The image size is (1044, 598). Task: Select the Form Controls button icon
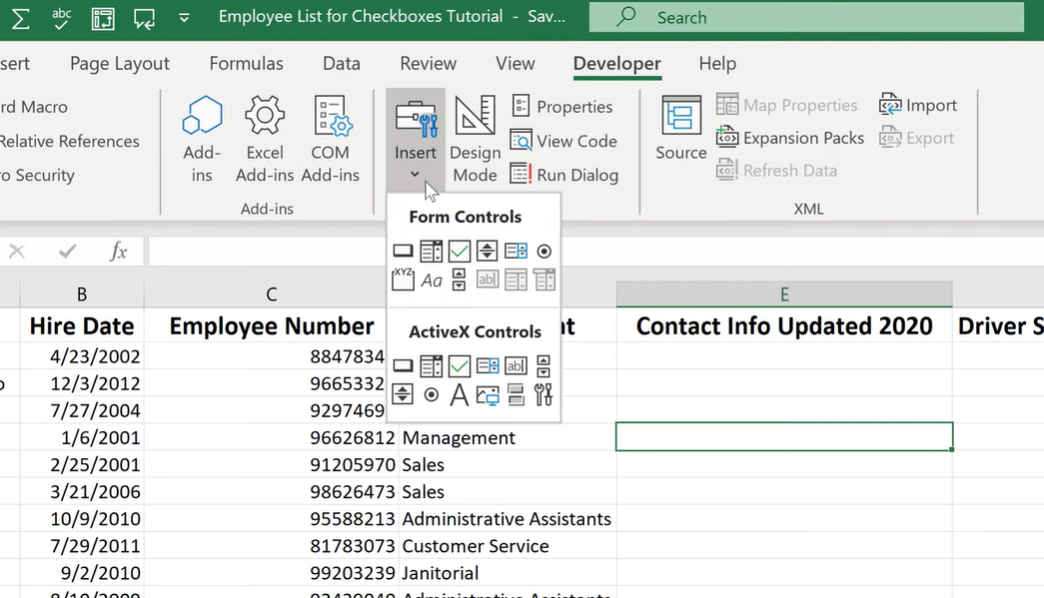403,251
